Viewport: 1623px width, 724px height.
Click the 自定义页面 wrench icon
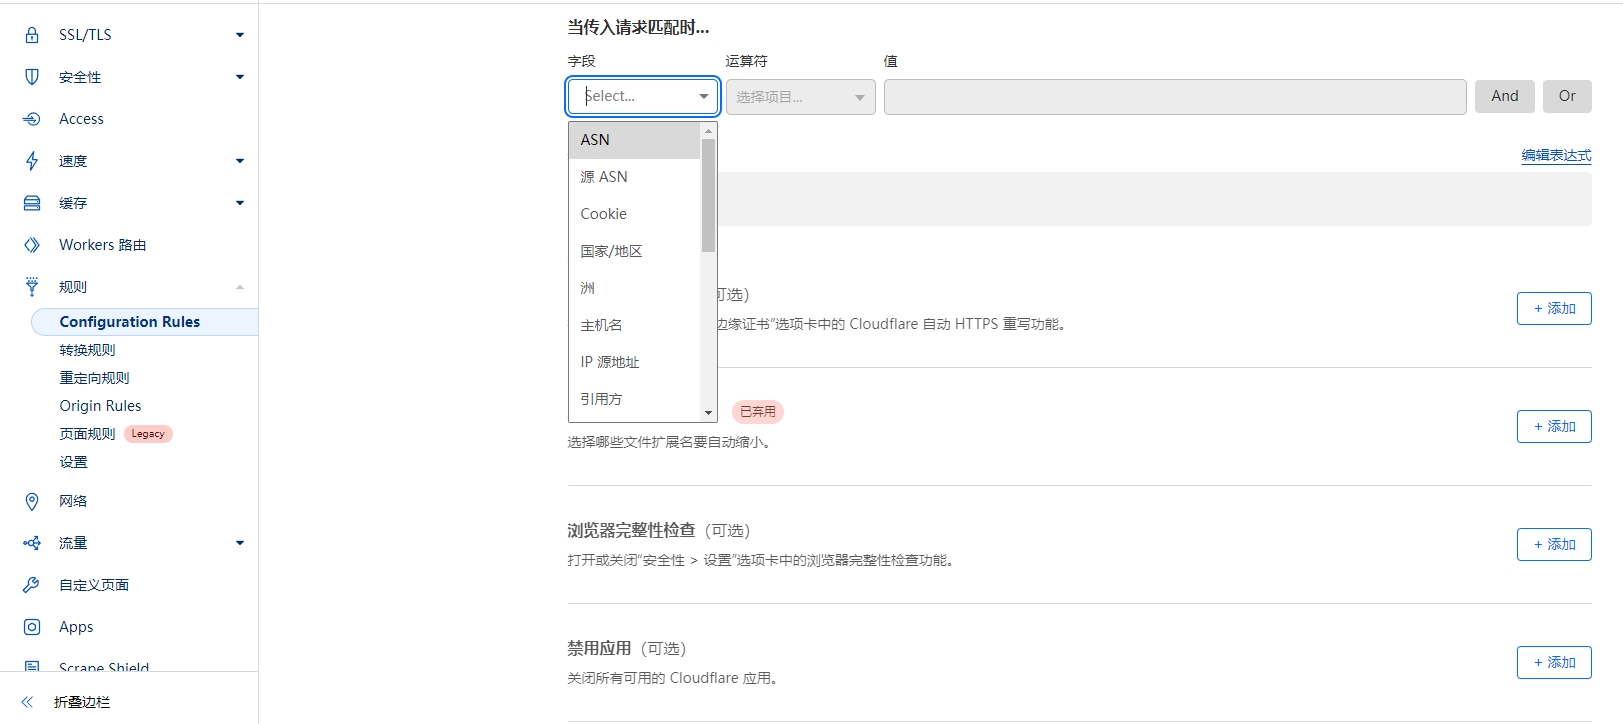tap(32, 585)
